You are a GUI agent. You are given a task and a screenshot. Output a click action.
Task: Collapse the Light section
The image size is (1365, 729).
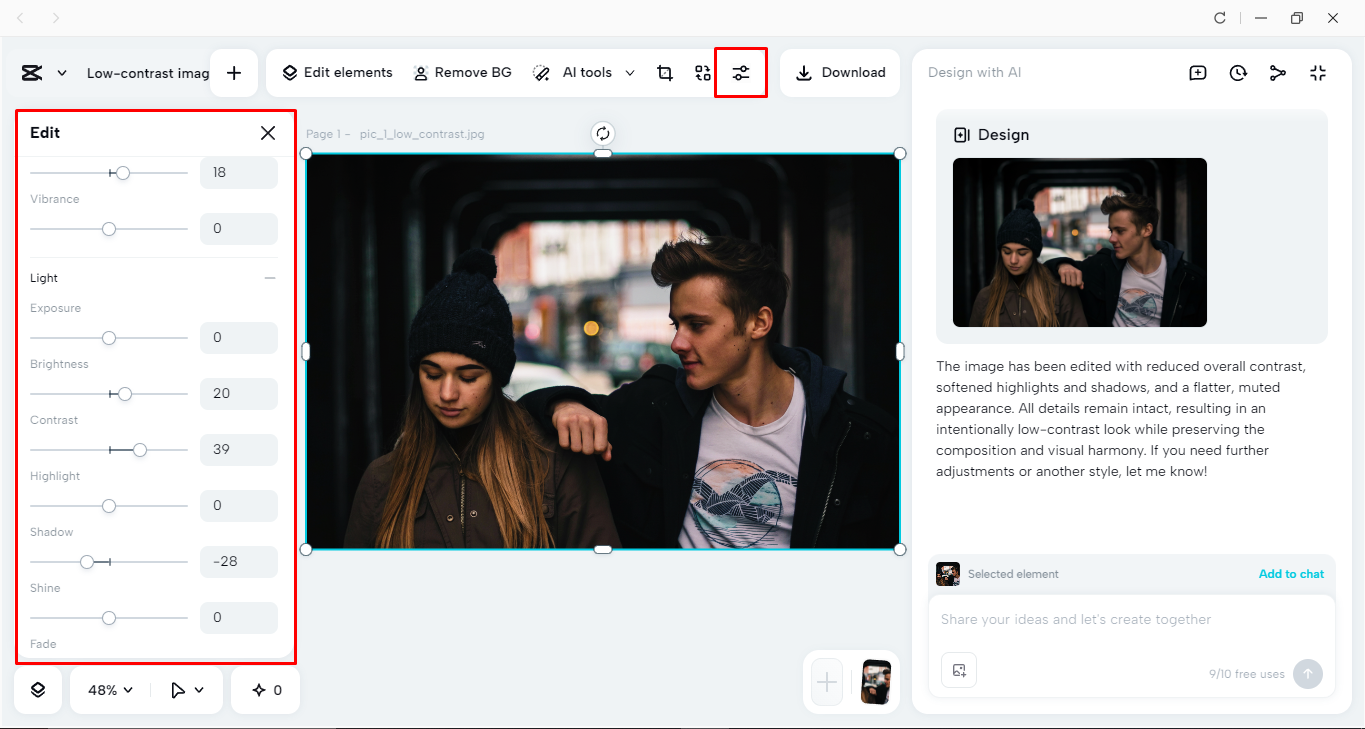269,278
